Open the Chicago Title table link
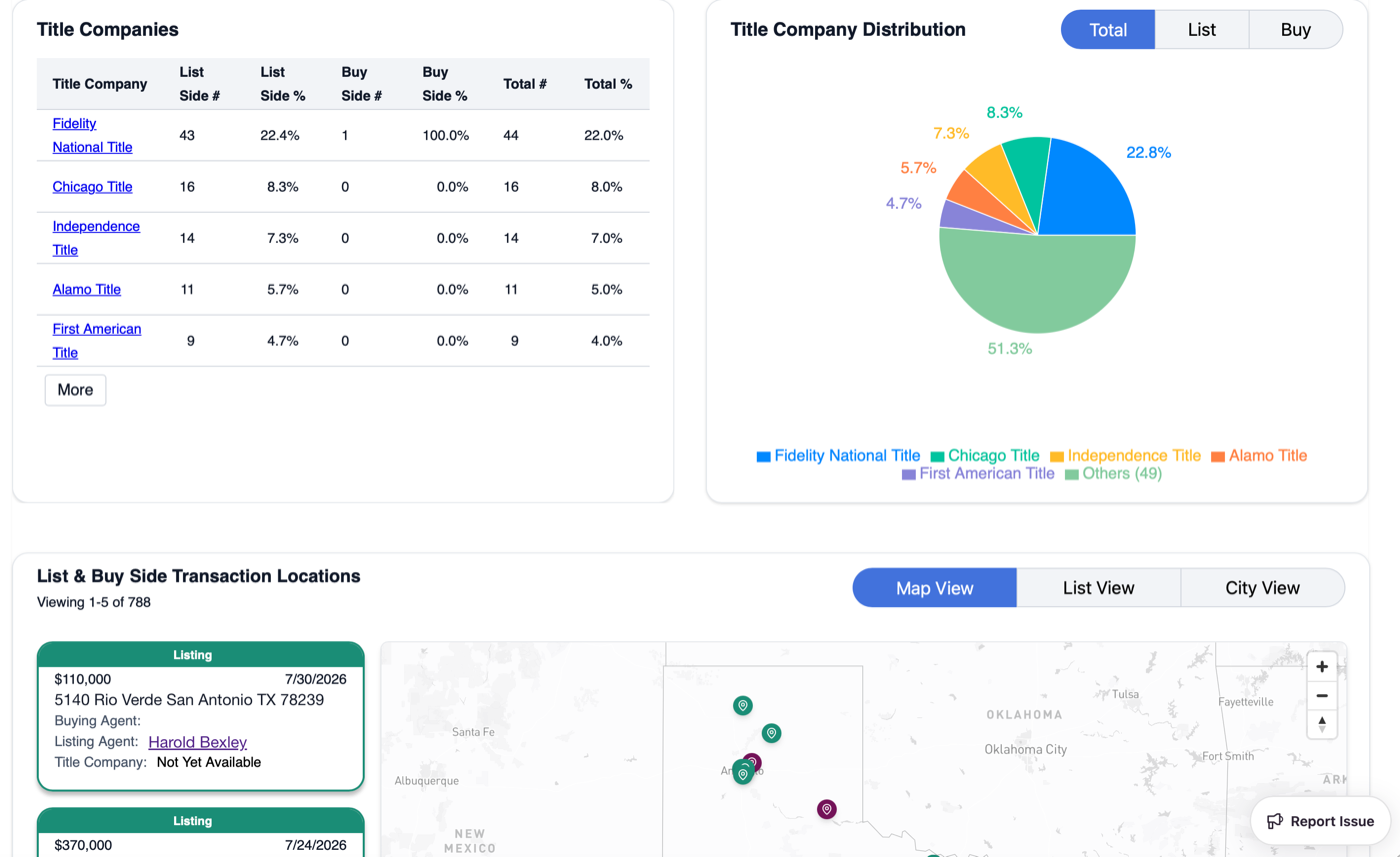This screenshot has width=1400, height=857. click(92, 187)
